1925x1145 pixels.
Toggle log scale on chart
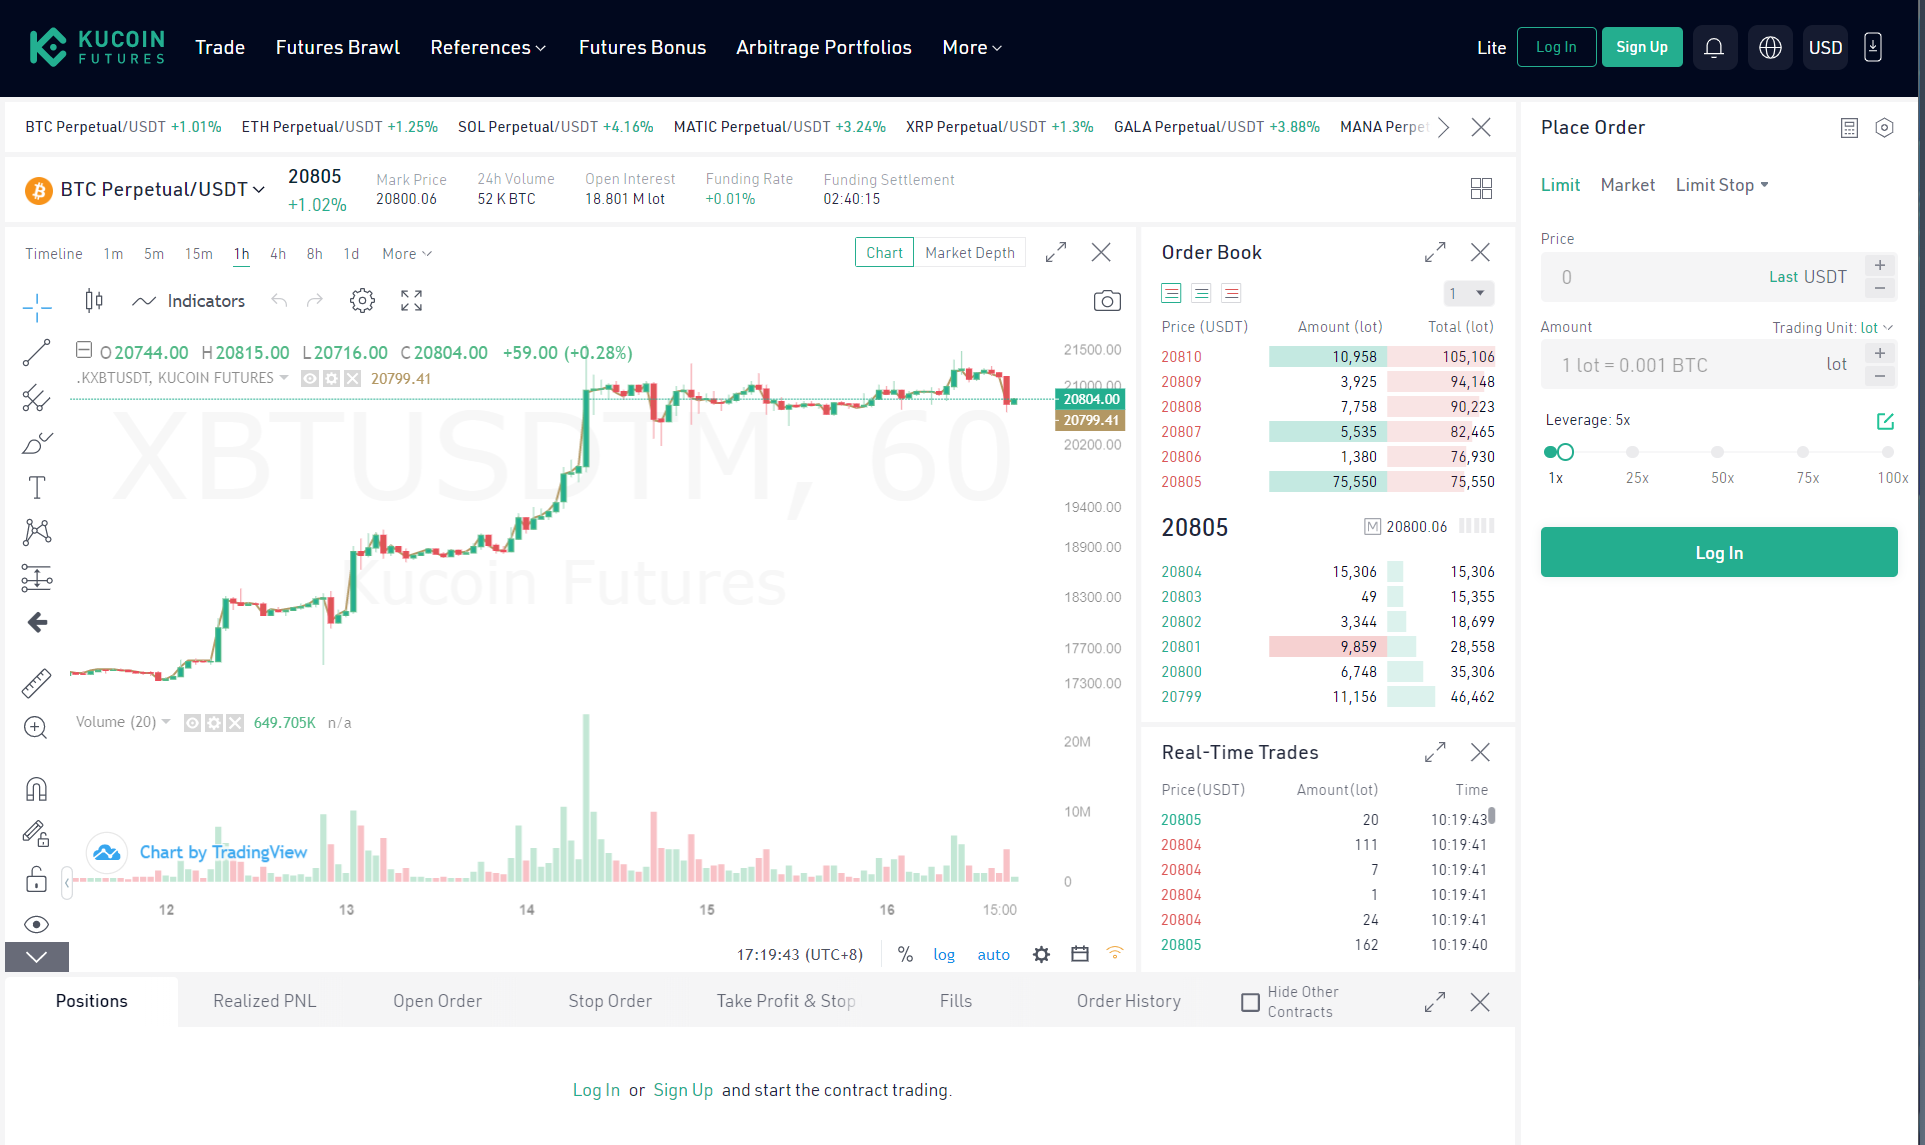943,955
